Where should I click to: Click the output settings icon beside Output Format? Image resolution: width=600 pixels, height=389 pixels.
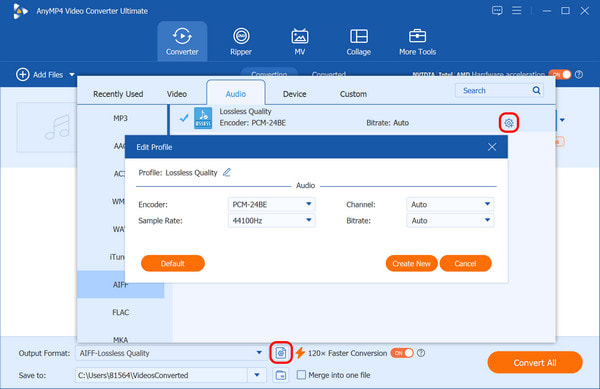click(x=281, y=353)
